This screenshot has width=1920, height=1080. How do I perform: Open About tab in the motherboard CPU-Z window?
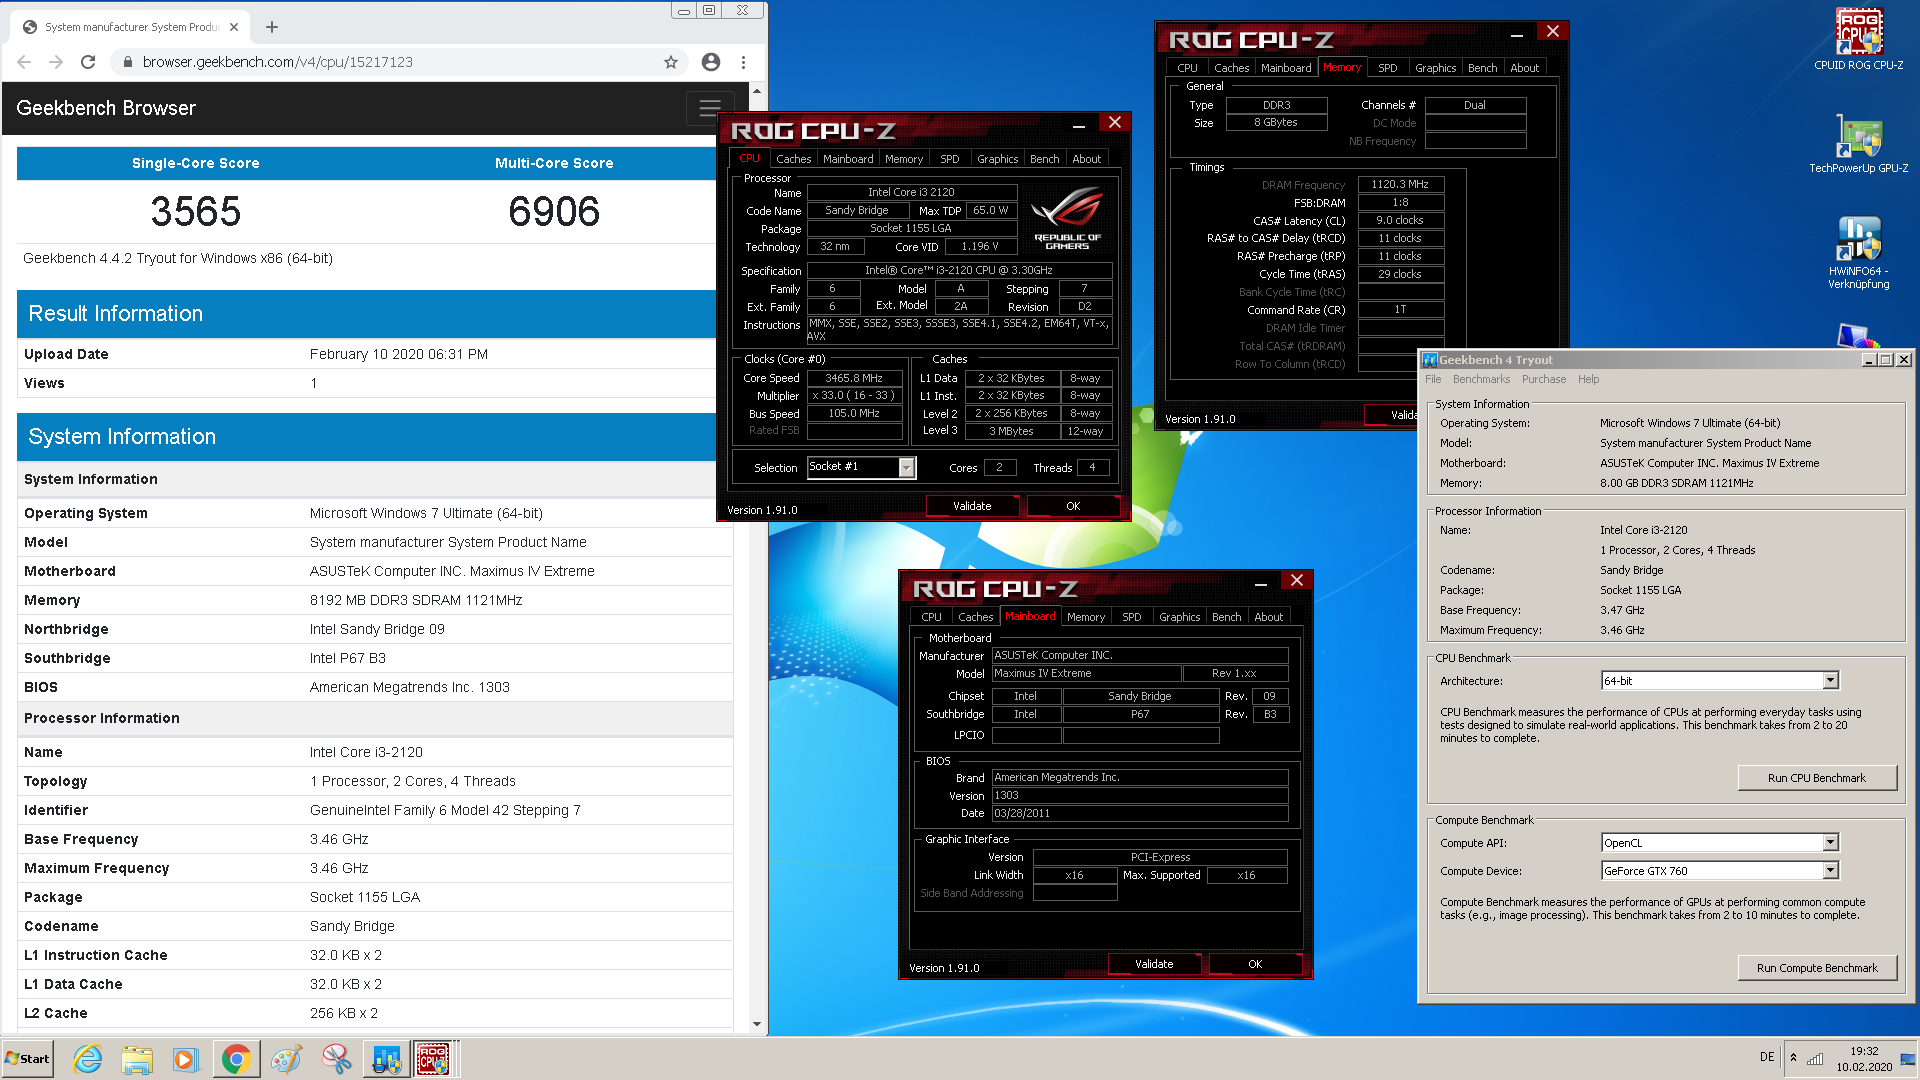click(1268, 617)
